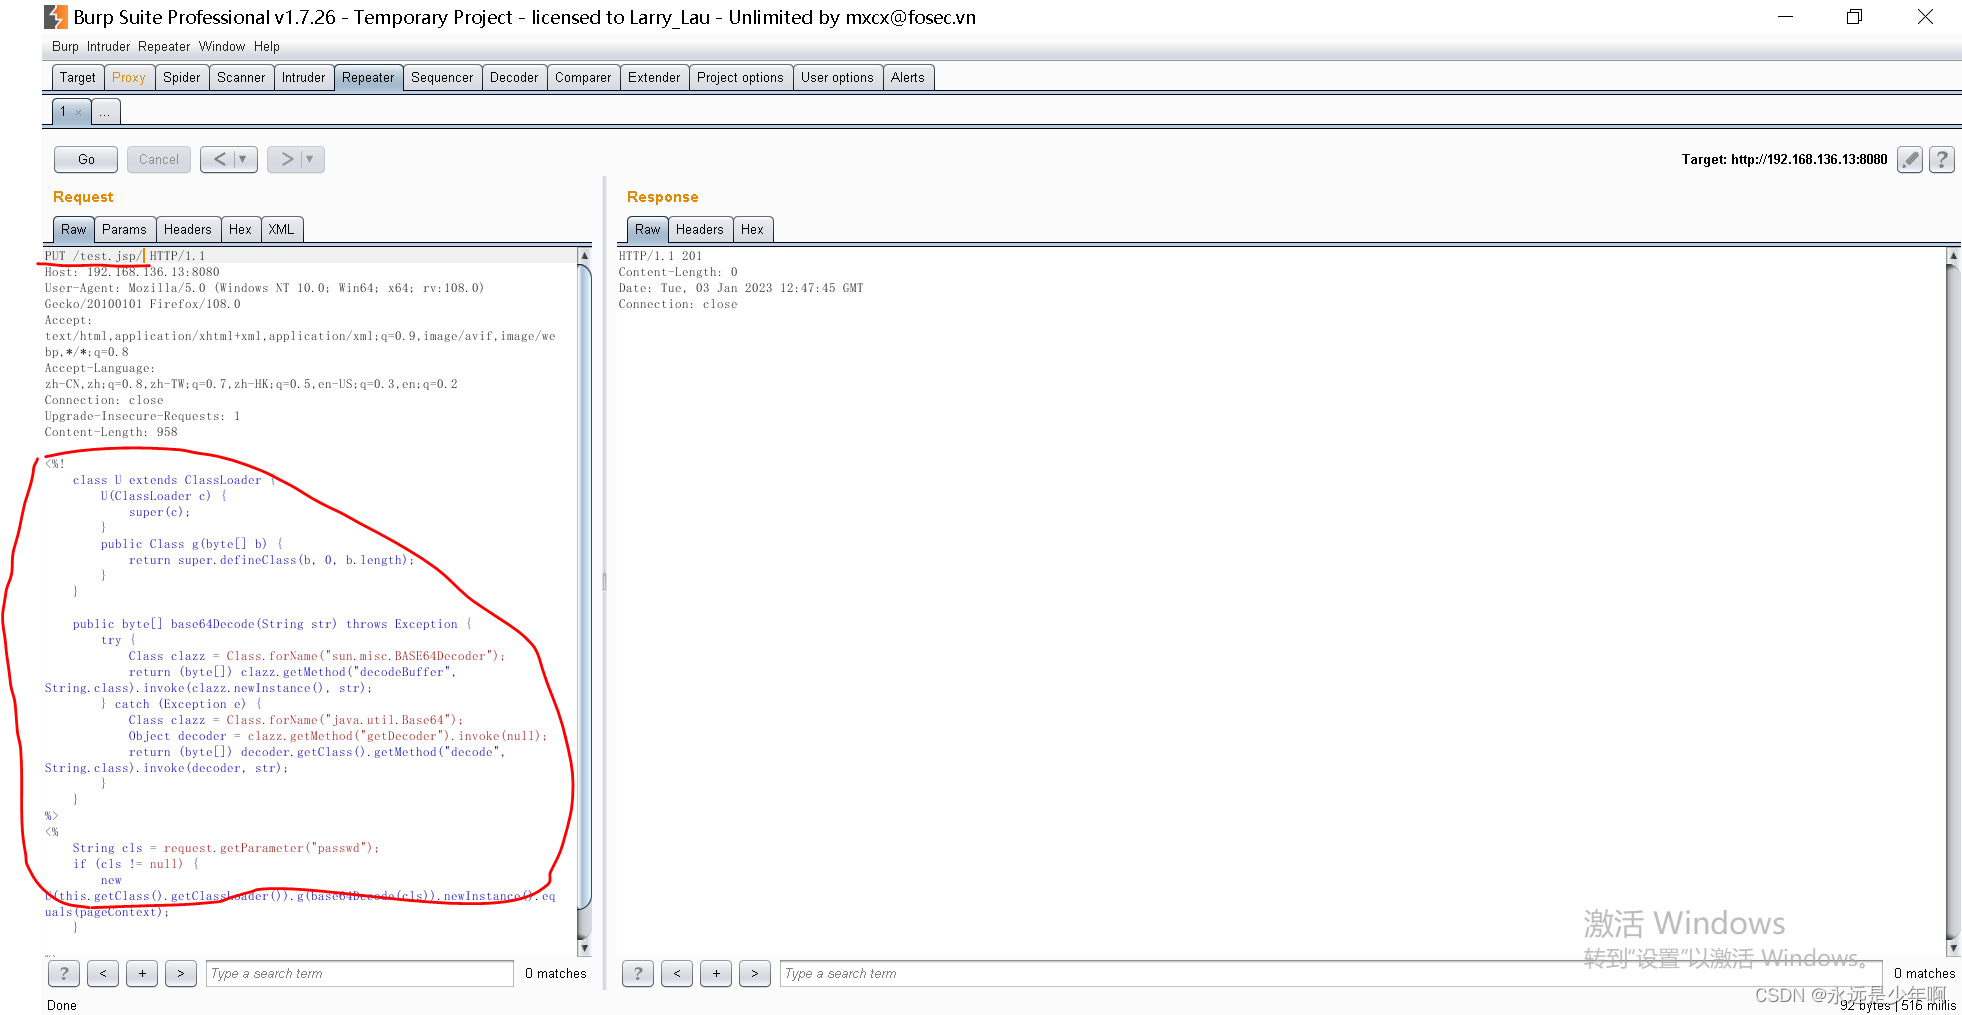Click the edit target pencil icon
Screen dimensions: 1962x1015
(1910, 159)
